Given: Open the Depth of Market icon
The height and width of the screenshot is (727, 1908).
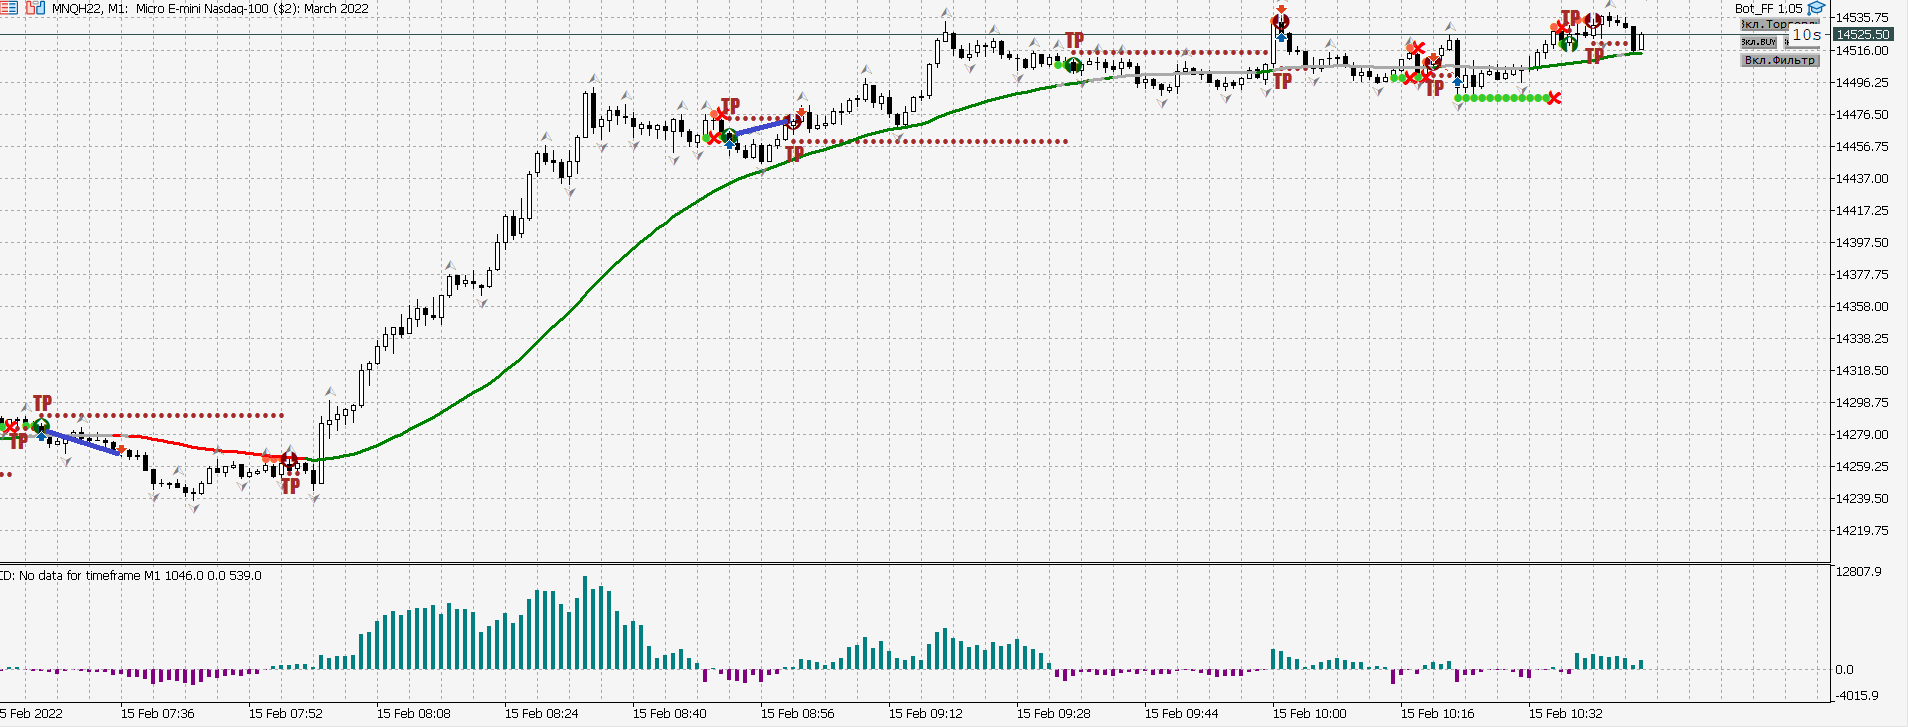Looking at the screenshot, I should [x=9, y=8].
